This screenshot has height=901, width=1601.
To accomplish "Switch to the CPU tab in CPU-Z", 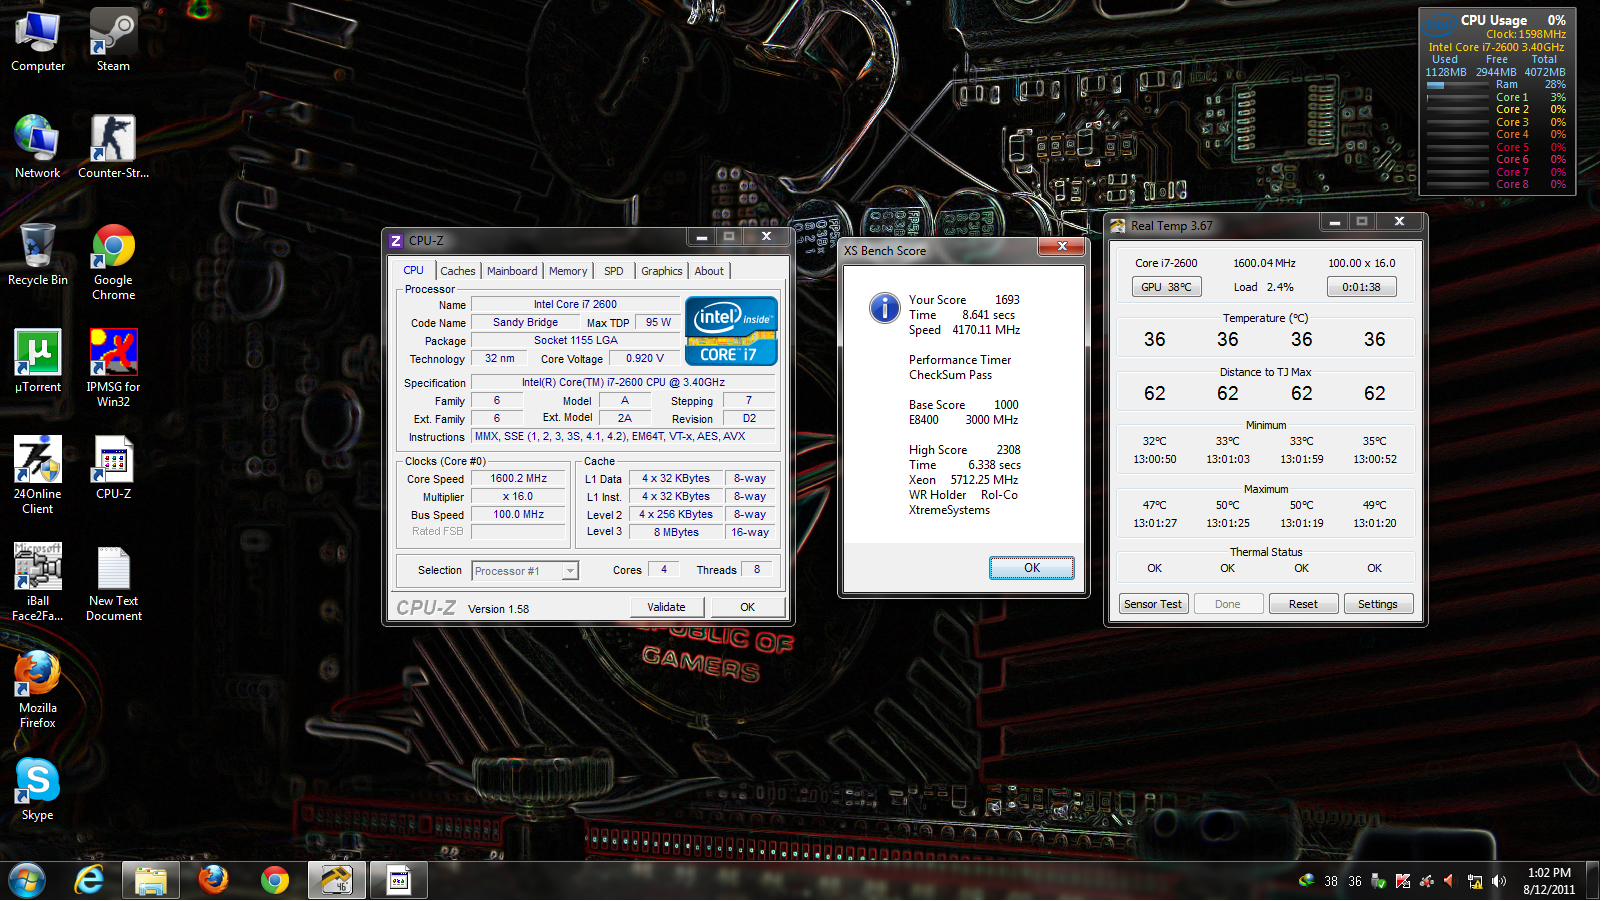I will pyautogui.click(x=413, y=270).
